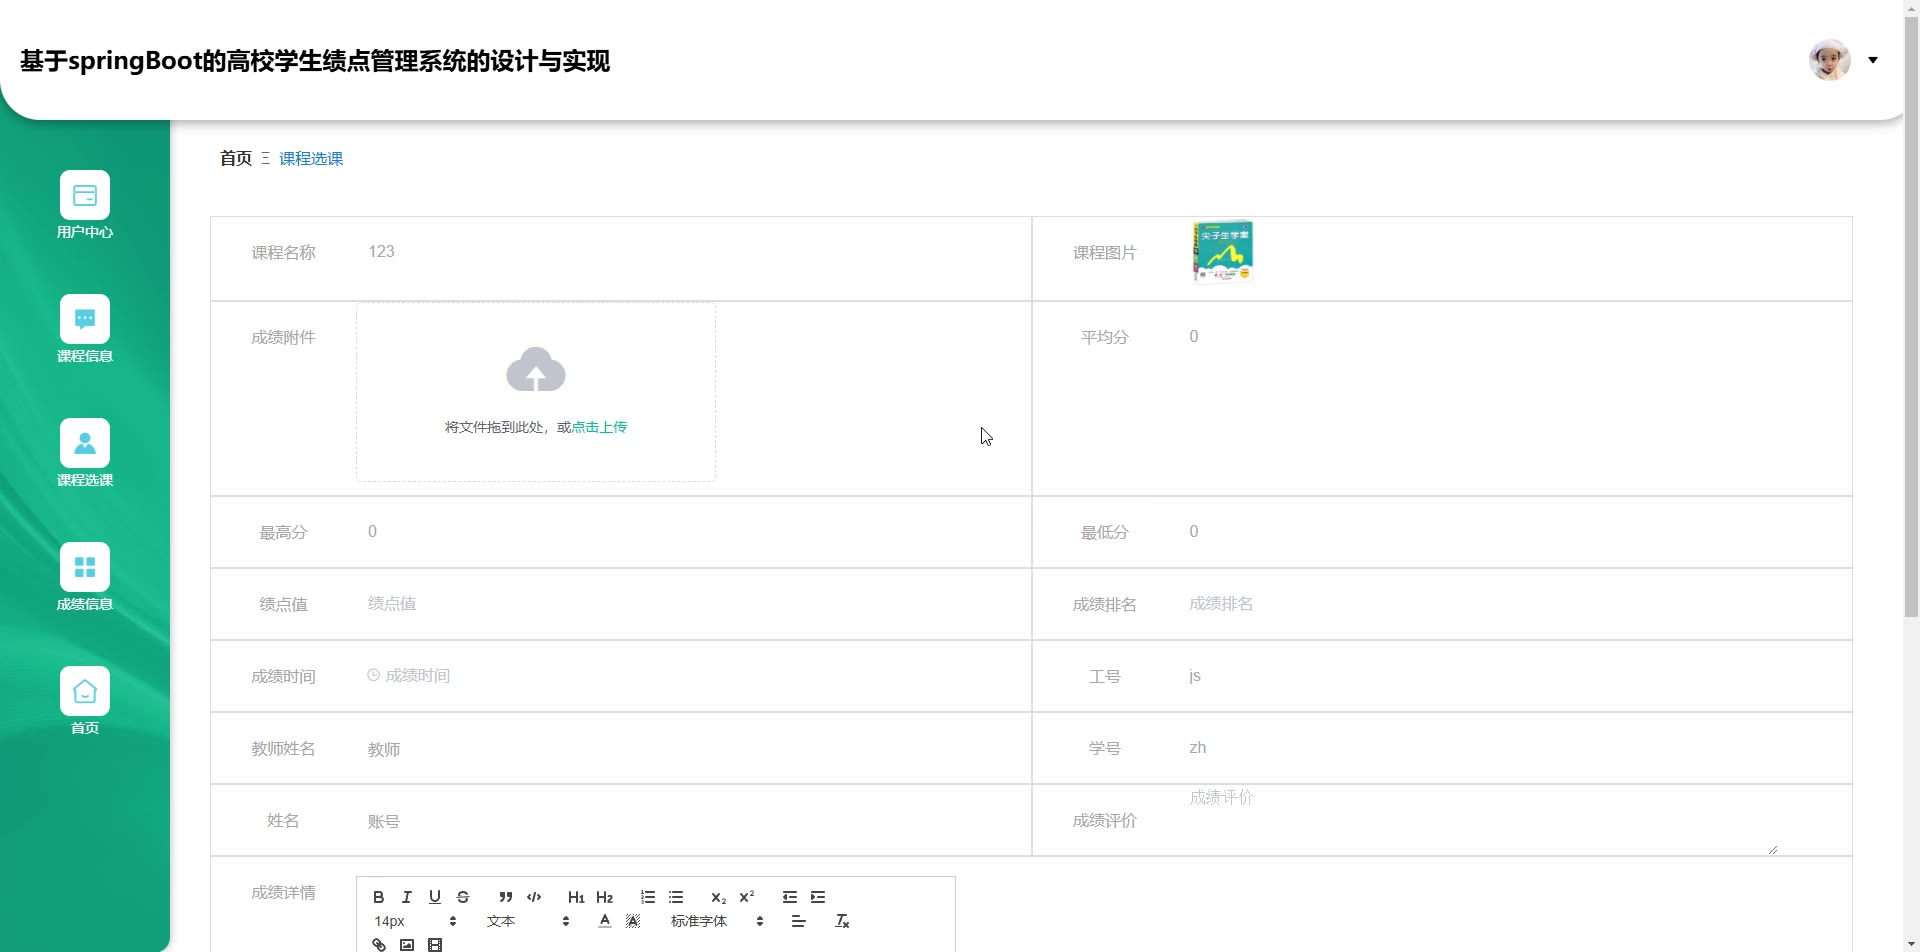Increase indent in the editor
The width and height of the screenshot is (1920, 952).
(x=818, y=897)
